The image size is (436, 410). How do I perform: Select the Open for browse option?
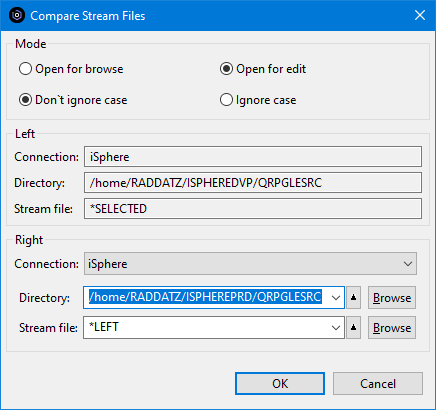coord(71,69)
